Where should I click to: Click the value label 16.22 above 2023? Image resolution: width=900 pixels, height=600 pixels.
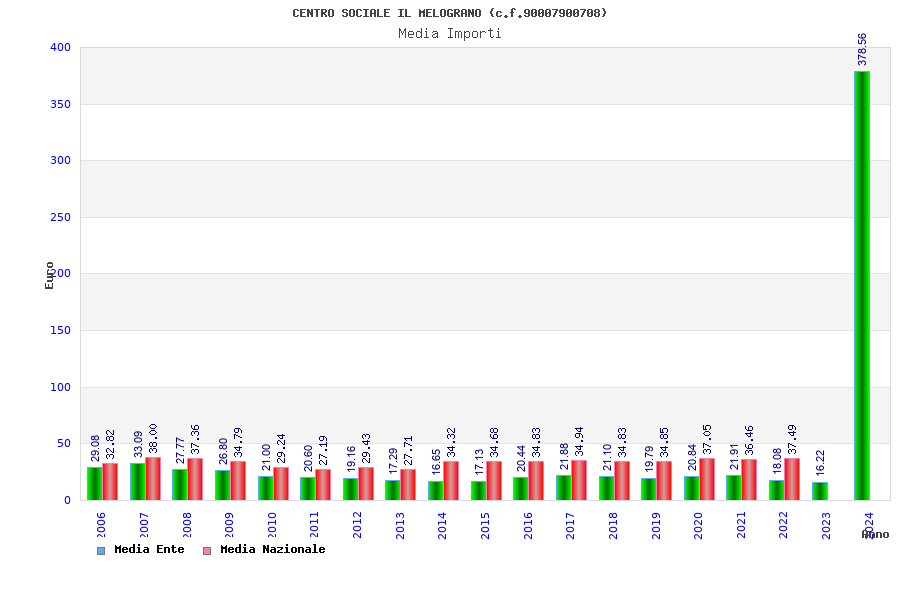820,462
